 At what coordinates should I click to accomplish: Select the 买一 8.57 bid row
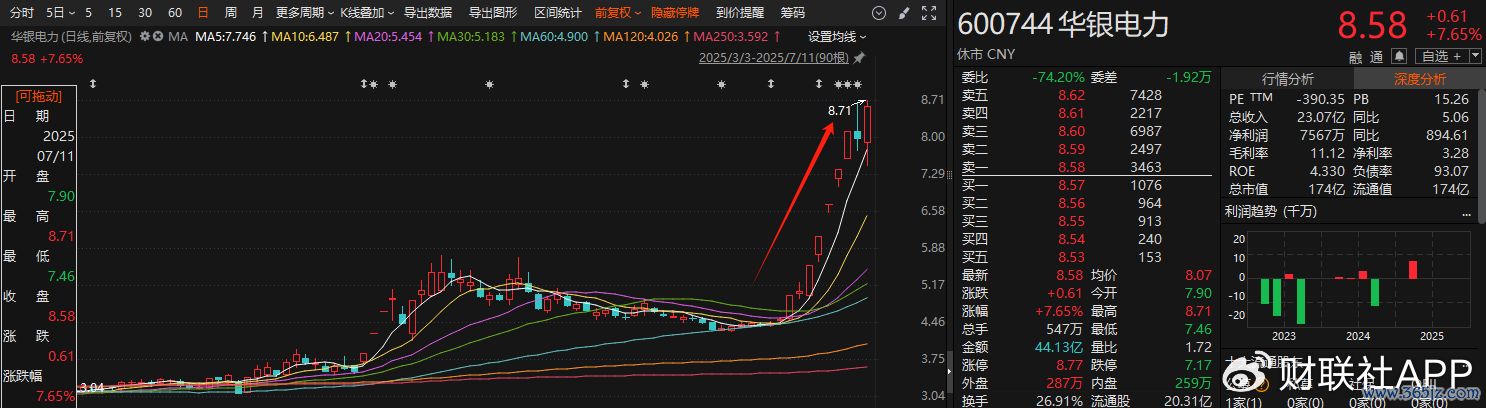point(1086,184)
